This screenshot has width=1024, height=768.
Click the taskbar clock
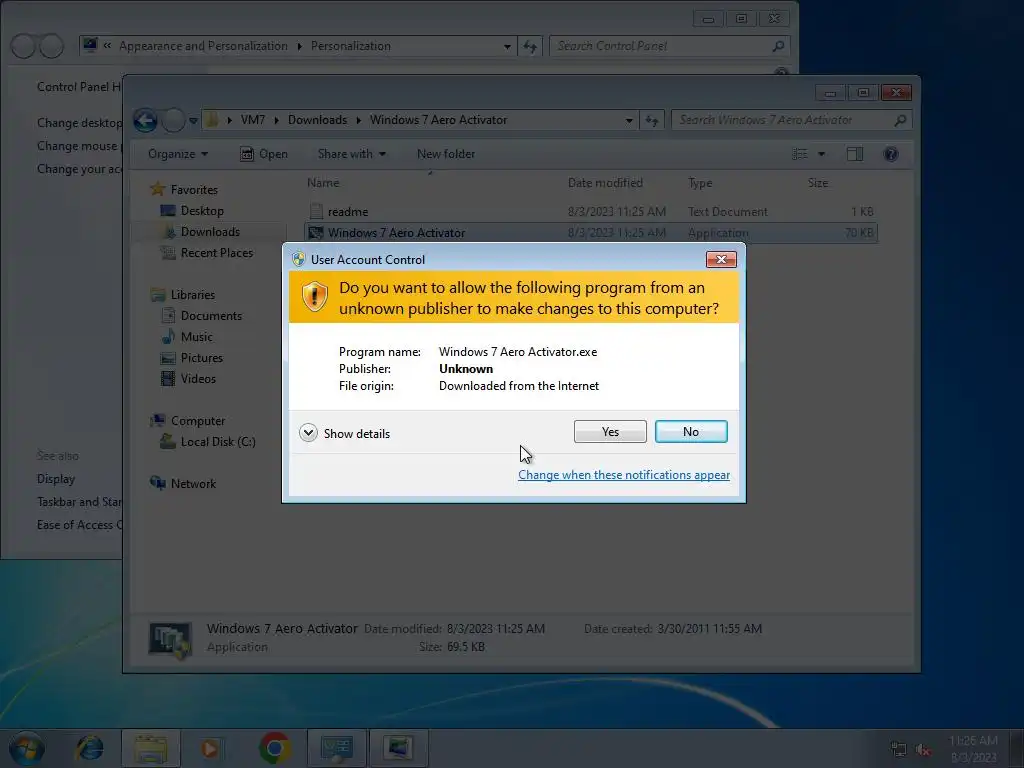click(x=973, y=749)
